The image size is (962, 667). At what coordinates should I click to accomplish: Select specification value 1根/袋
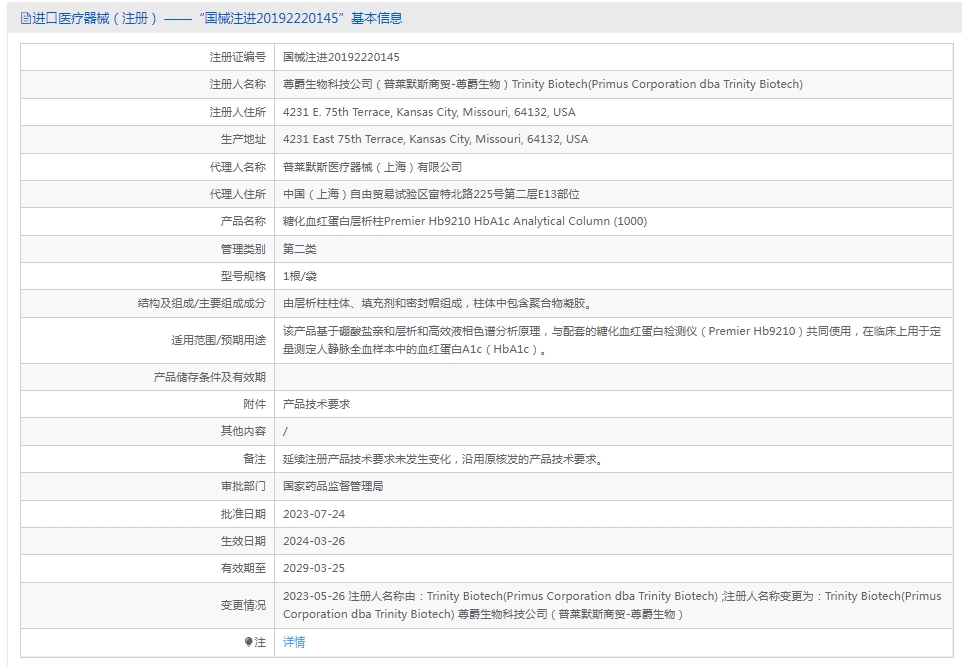tap(299, 276)
